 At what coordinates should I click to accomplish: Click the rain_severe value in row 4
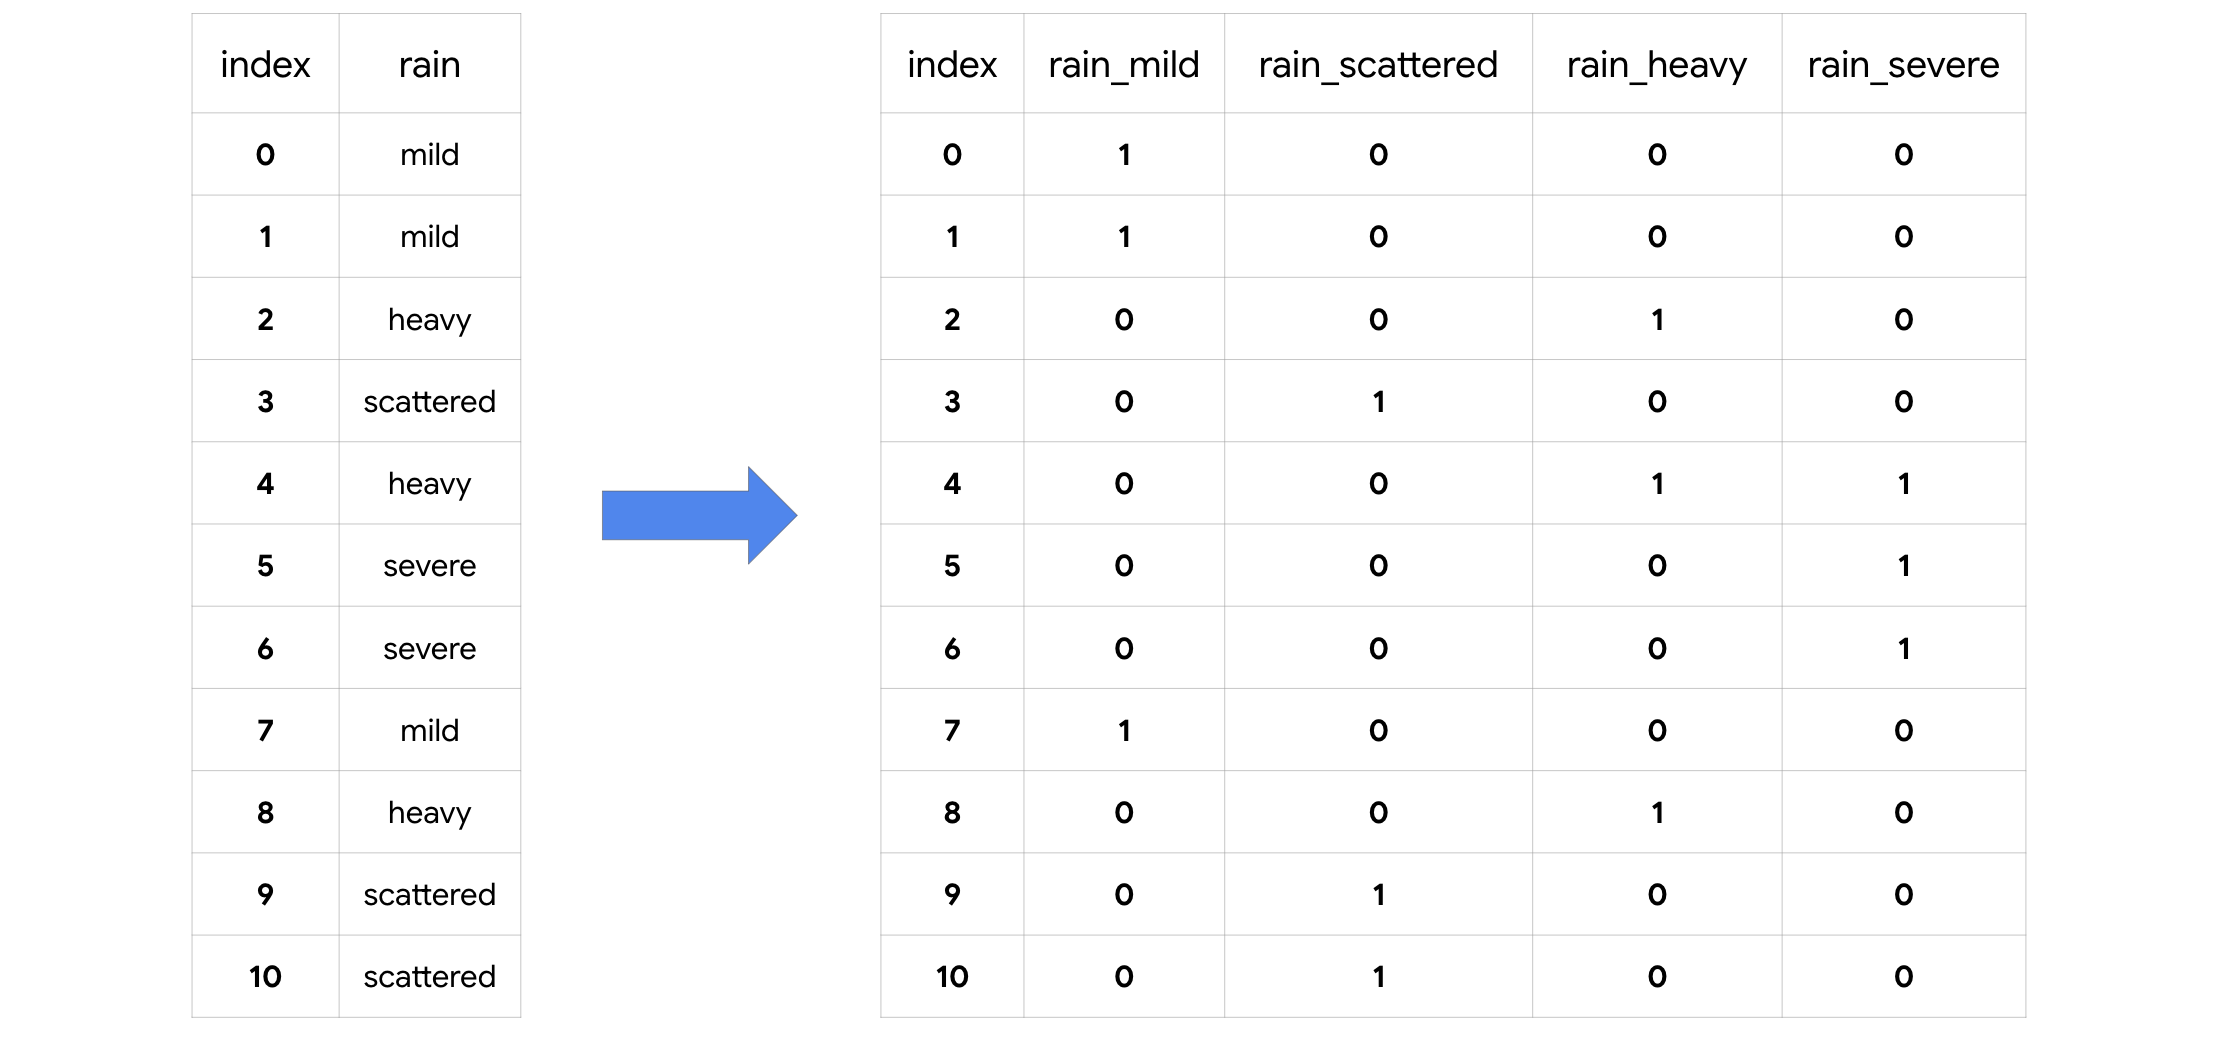pos(1903,484)
